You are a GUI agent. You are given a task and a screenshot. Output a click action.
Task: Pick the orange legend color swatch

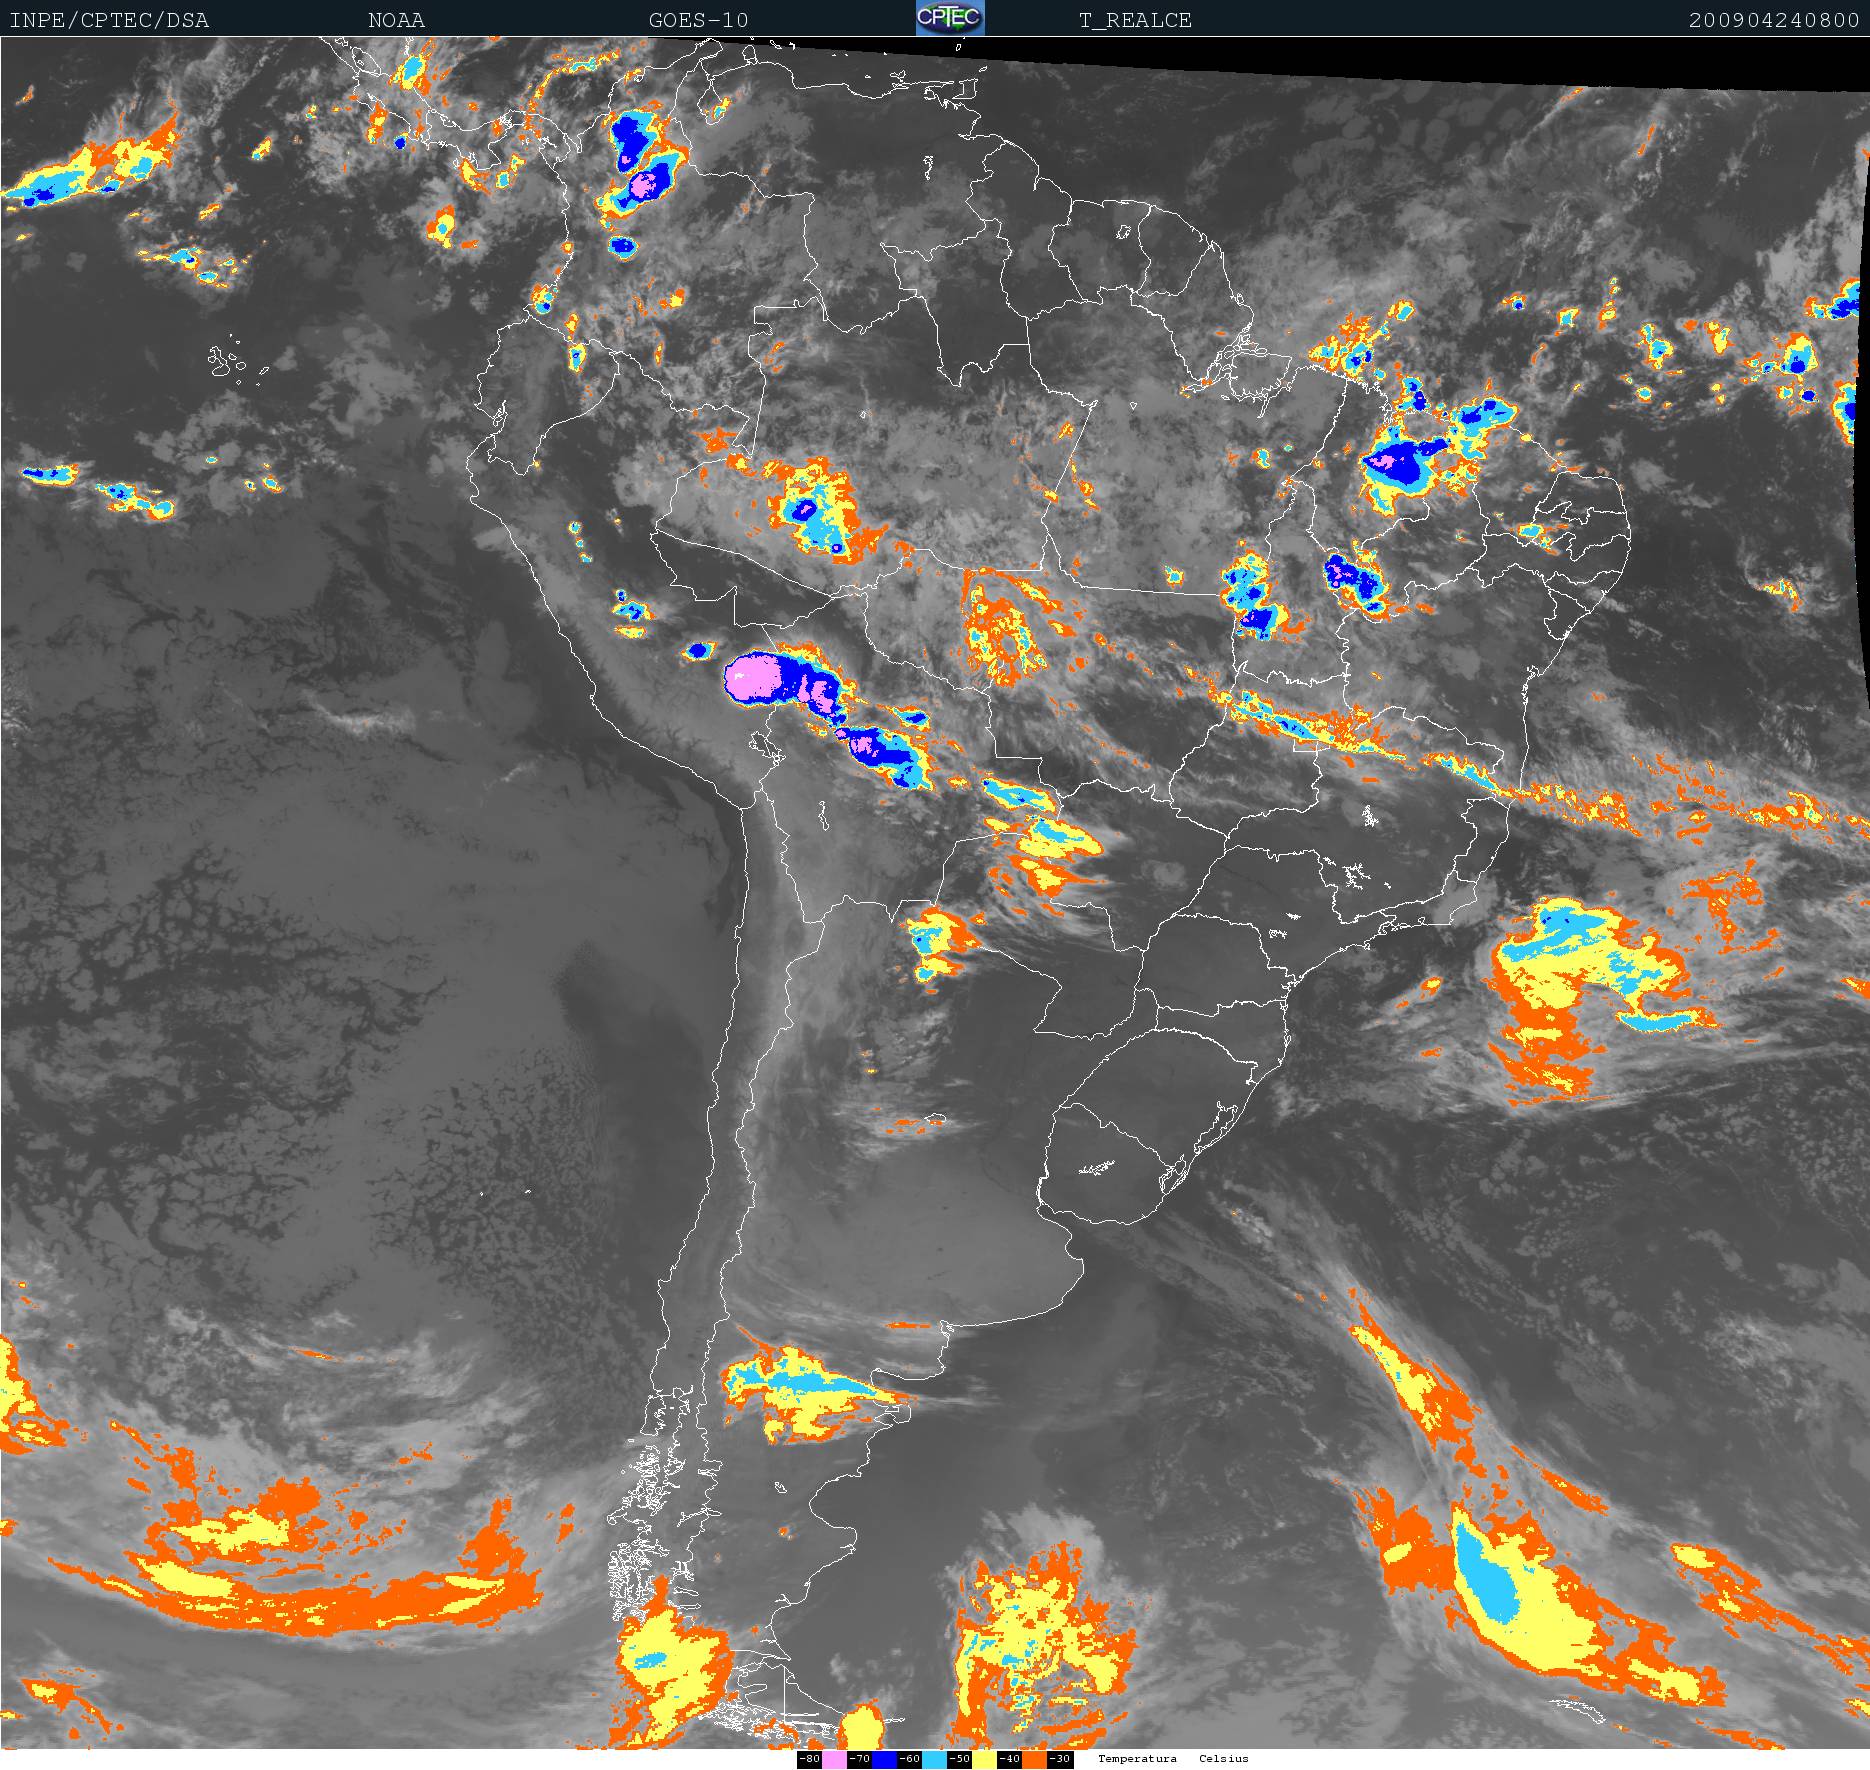click(x=1034, y=1759)
